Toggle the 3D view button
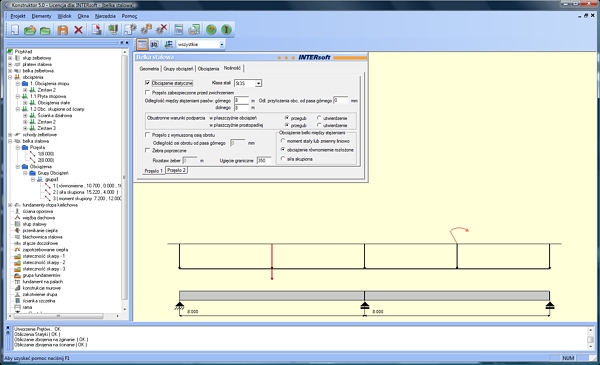The image size is (600, 365). pyautogui.click(x=154, y=44)
